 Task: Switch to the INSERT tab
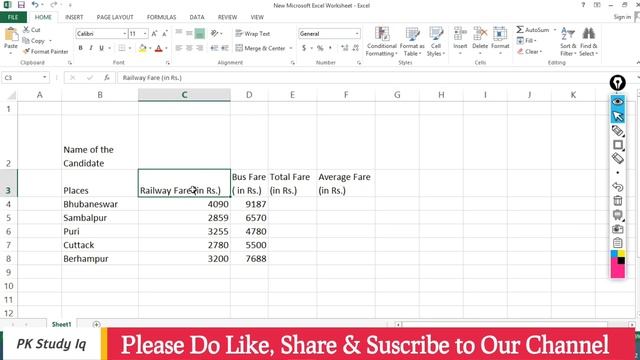click(74, 17)
